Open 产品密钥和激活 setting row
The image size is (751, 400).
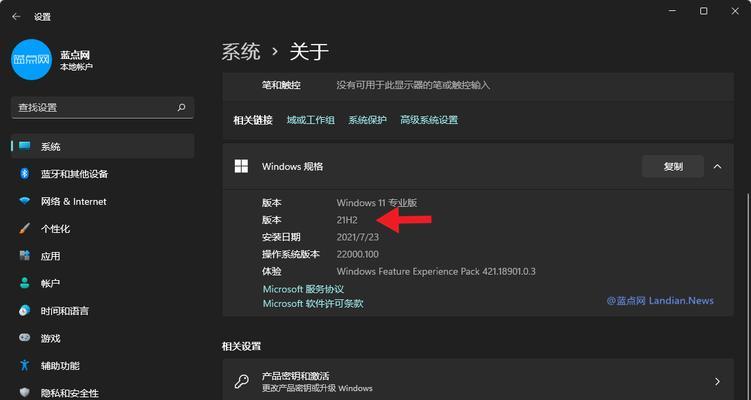pos(478,381)
